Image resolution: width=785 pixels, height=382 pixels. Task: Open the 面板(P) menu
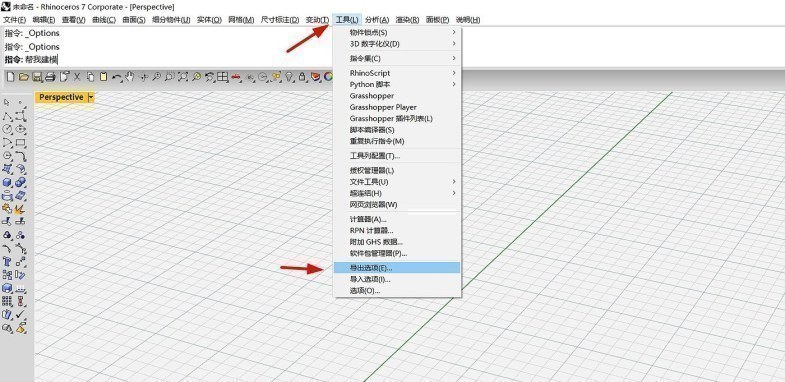coord(437,20)
